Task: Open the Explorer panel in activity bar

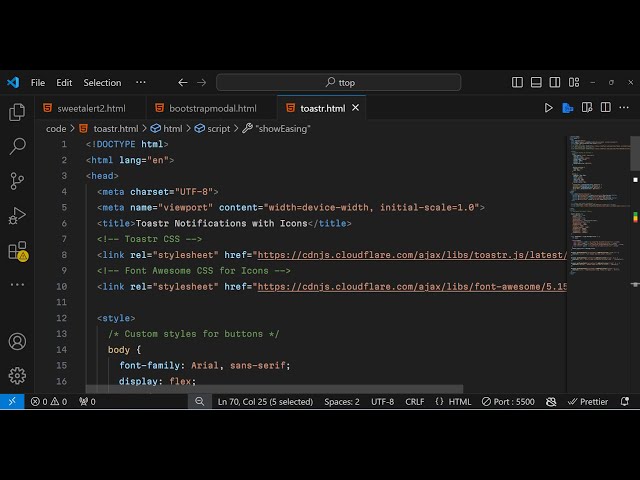Action: pos(17,113)
